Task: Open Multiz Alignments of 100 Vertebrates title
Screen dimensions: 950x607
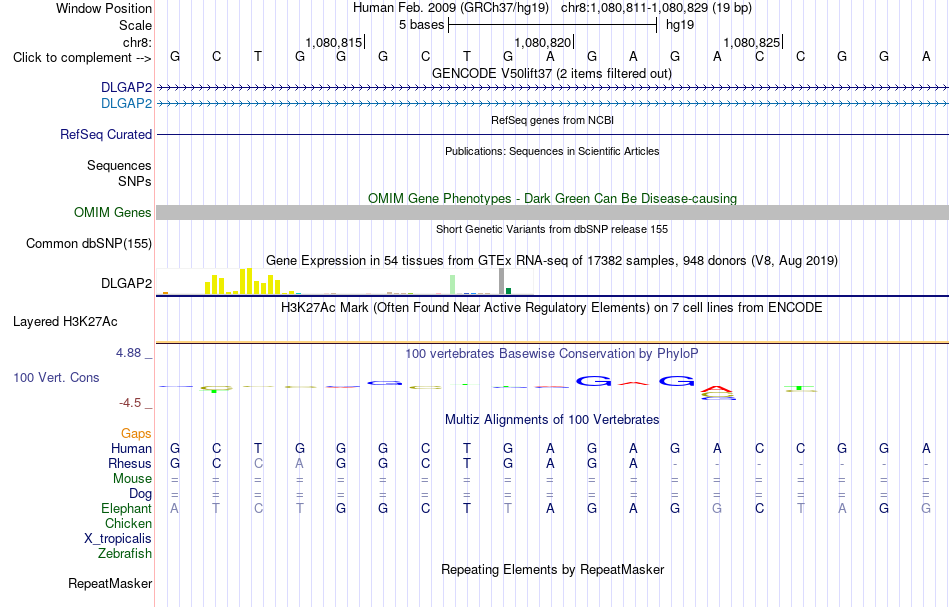Action: [552, 420]
